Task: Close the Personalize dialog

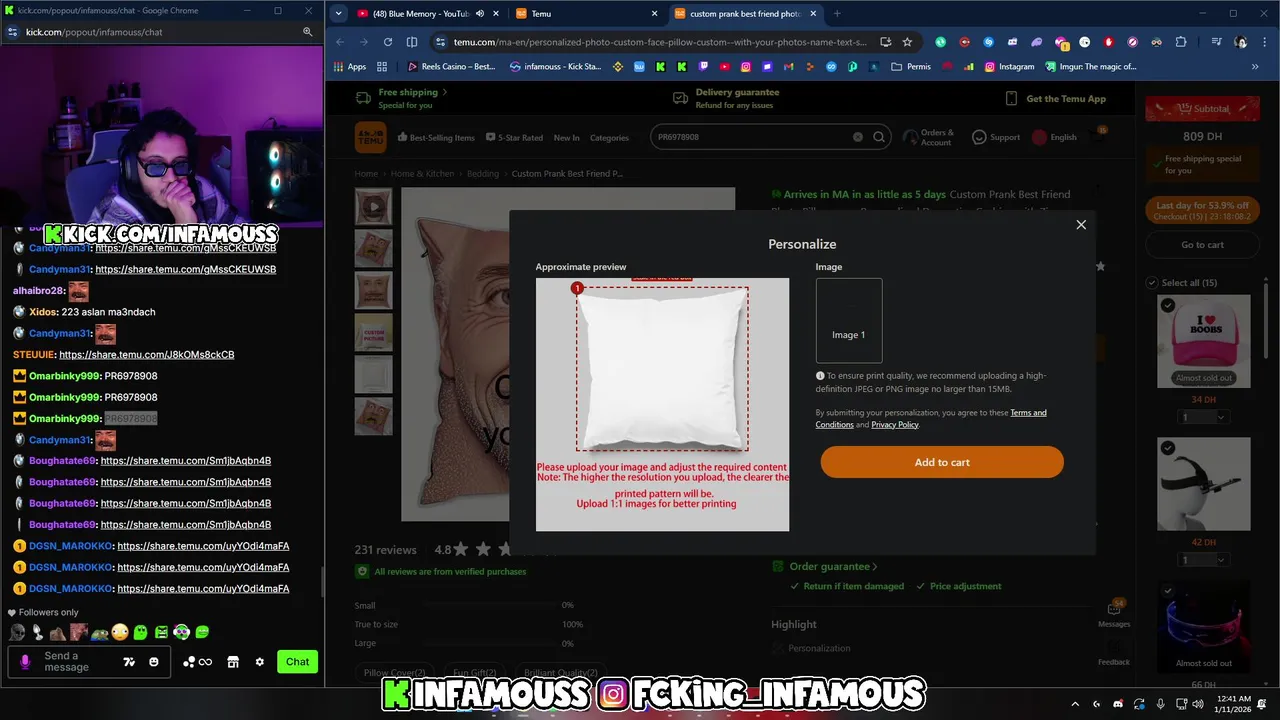Action: pos(1081,225)
